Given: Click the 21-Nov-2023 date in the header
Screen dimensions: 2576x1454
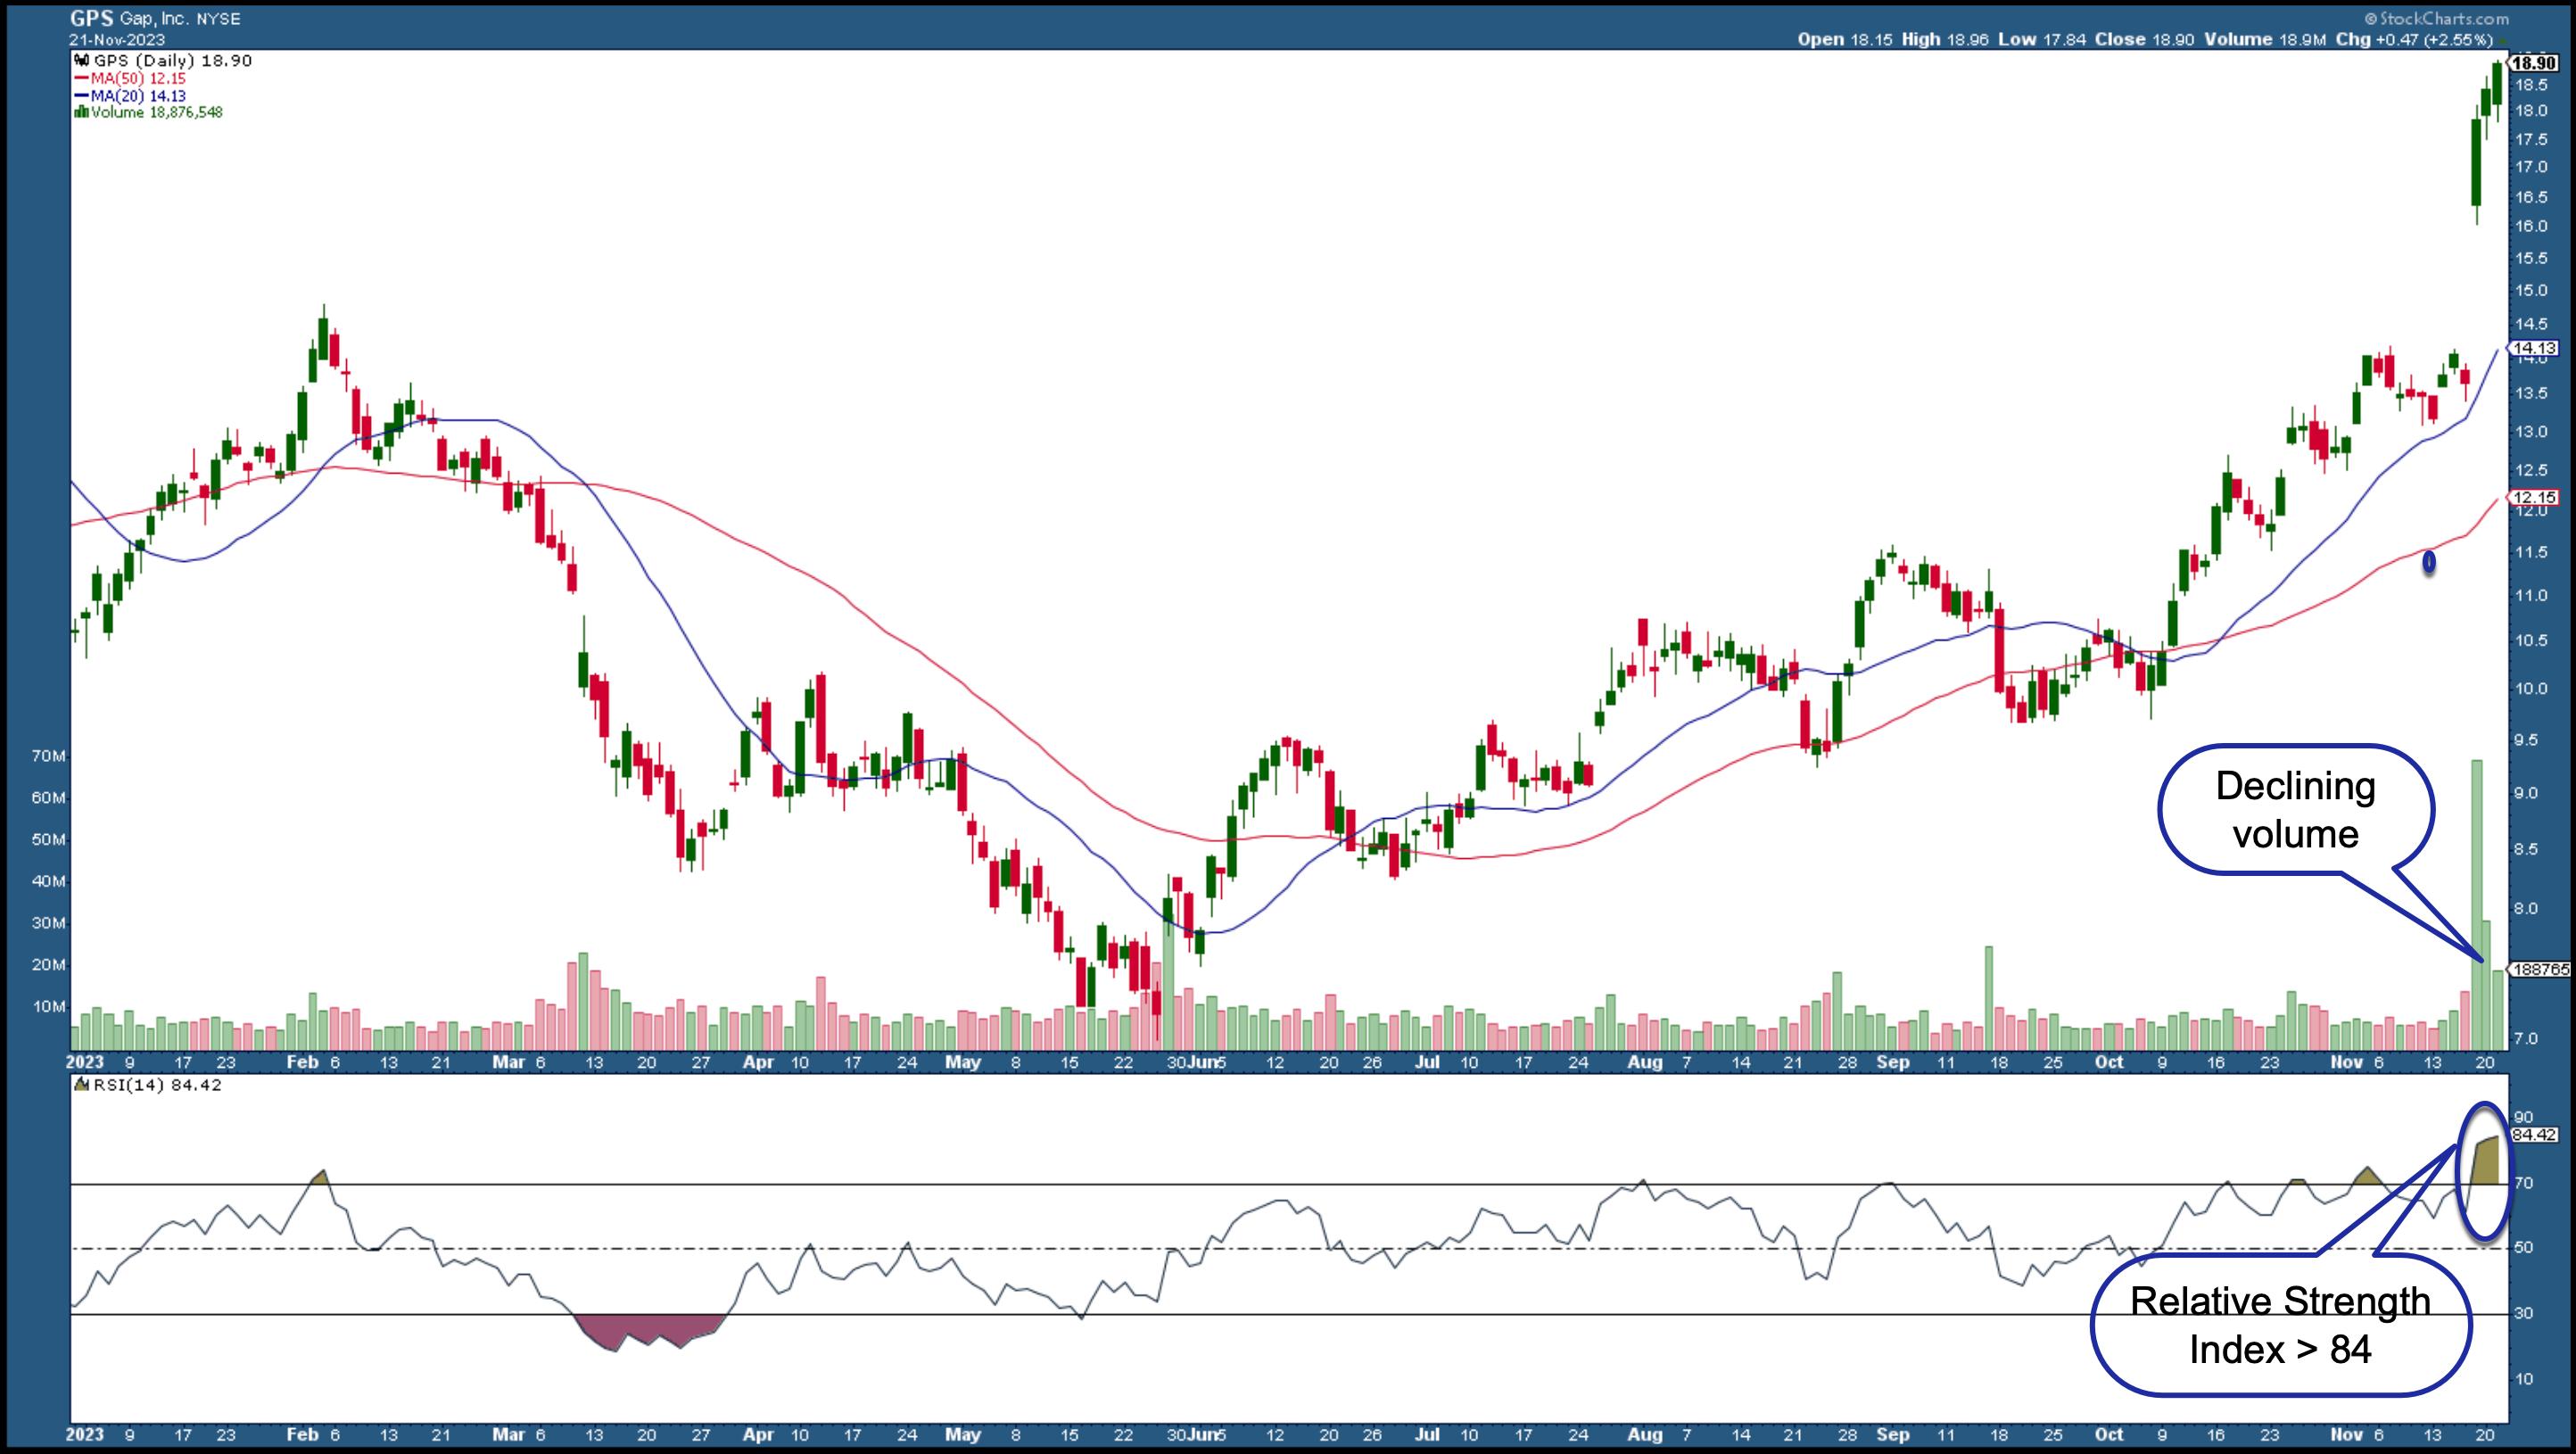Looking at the screenshot, I should pos(117,39).
